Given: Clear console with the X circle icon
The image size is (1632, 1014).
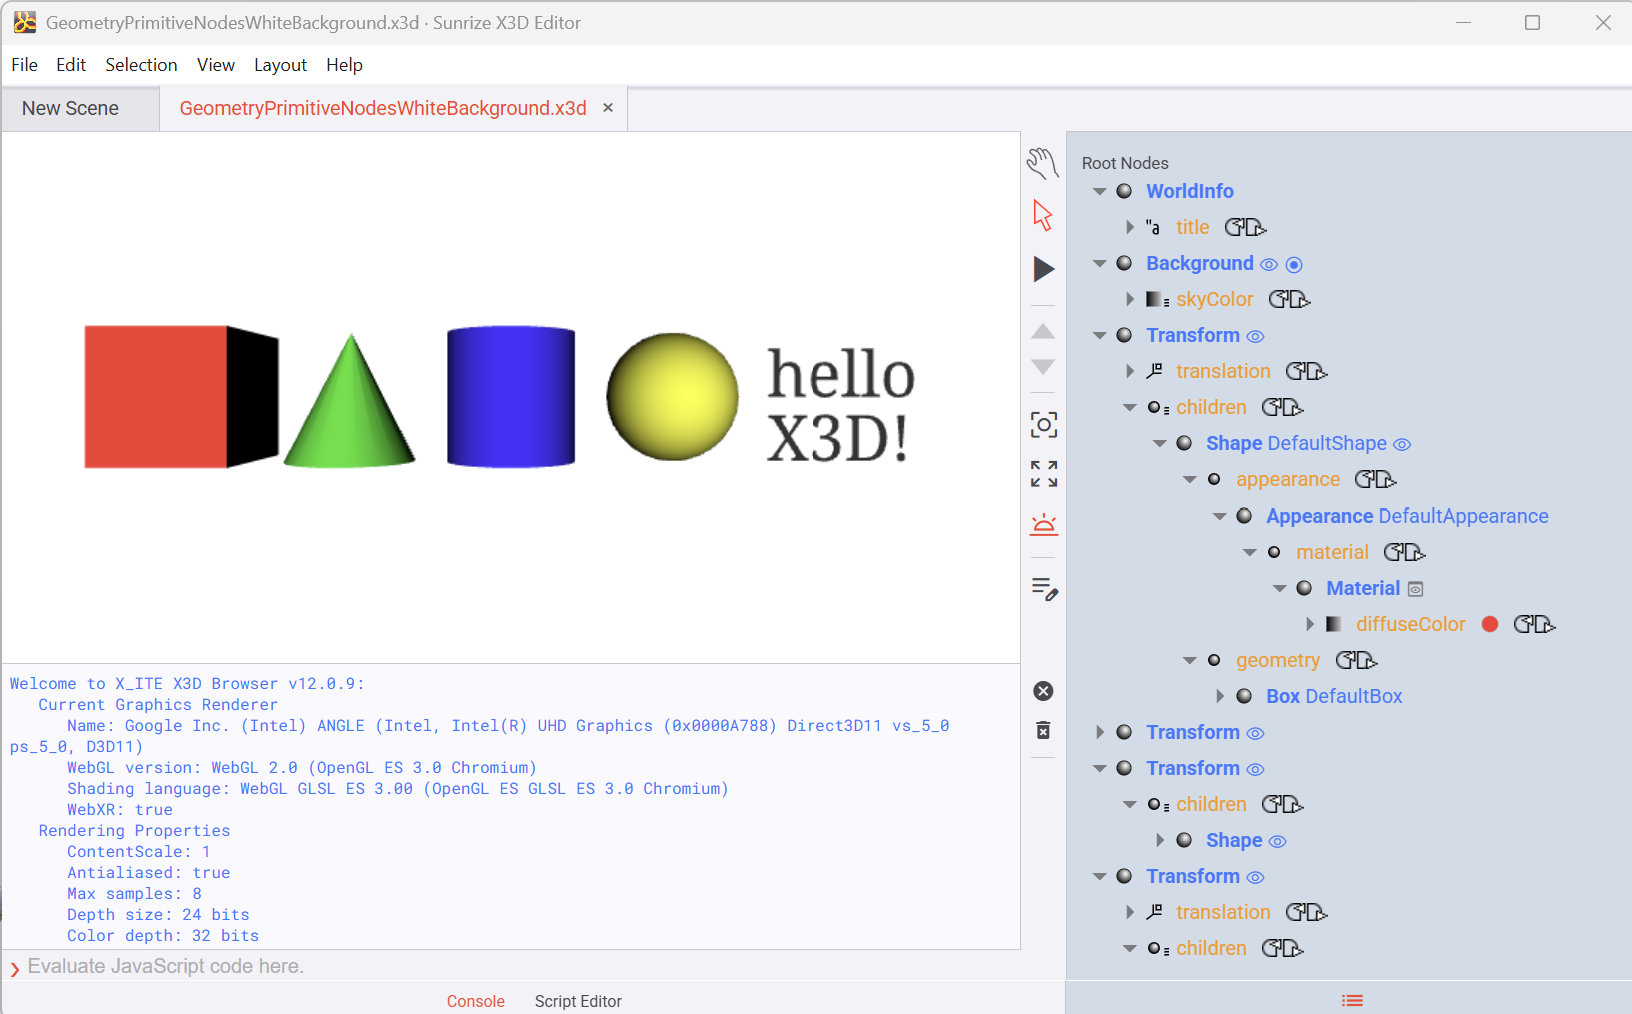Looking at the screenshot, I should point(1043,691).
